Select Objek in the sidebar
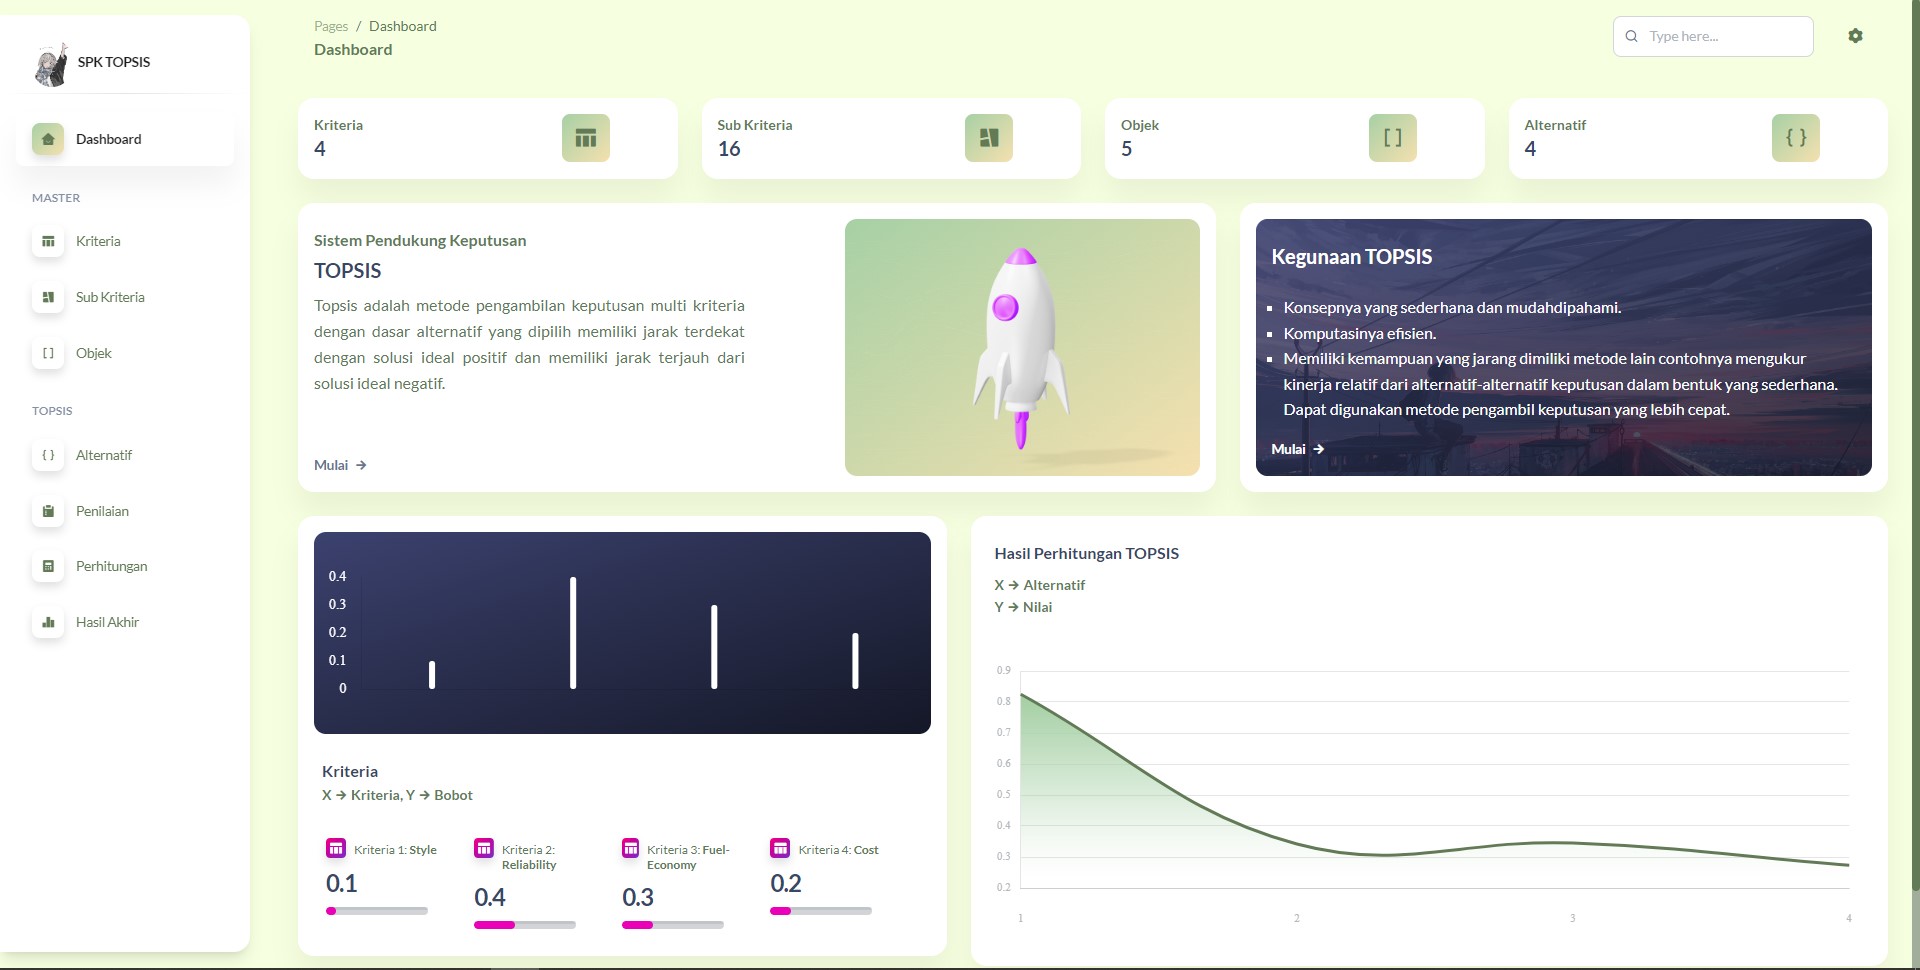 click(94, 353)
